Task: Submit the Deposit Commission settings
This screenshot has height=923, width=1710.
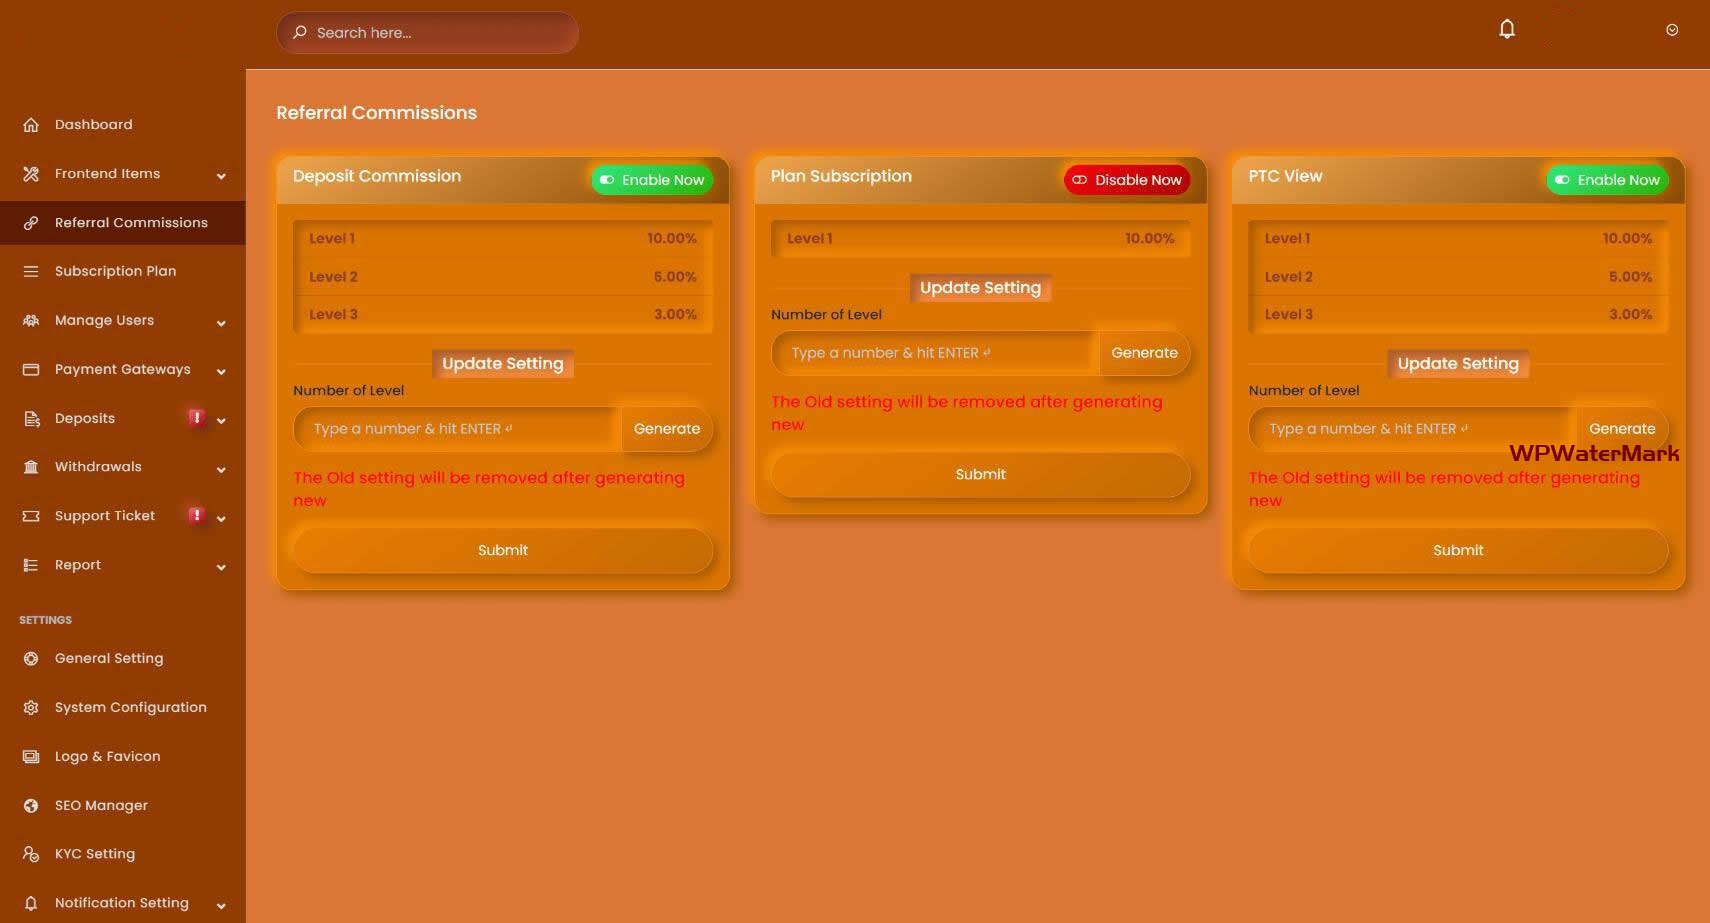Action: 502,550
